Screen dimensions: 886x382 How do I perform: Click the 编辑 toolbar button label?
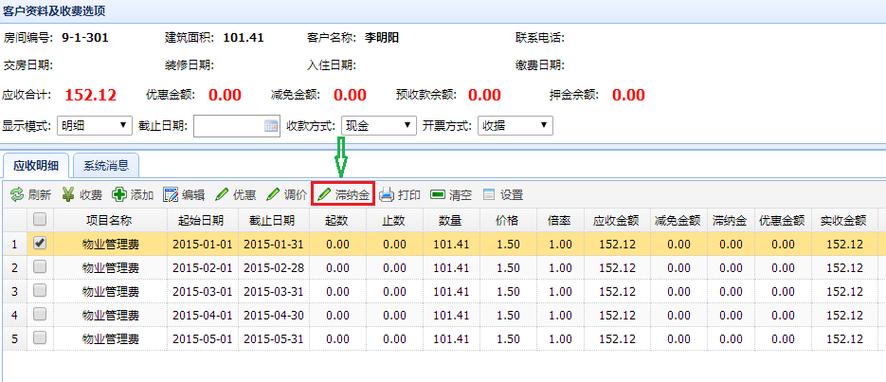tap(193, 196)
